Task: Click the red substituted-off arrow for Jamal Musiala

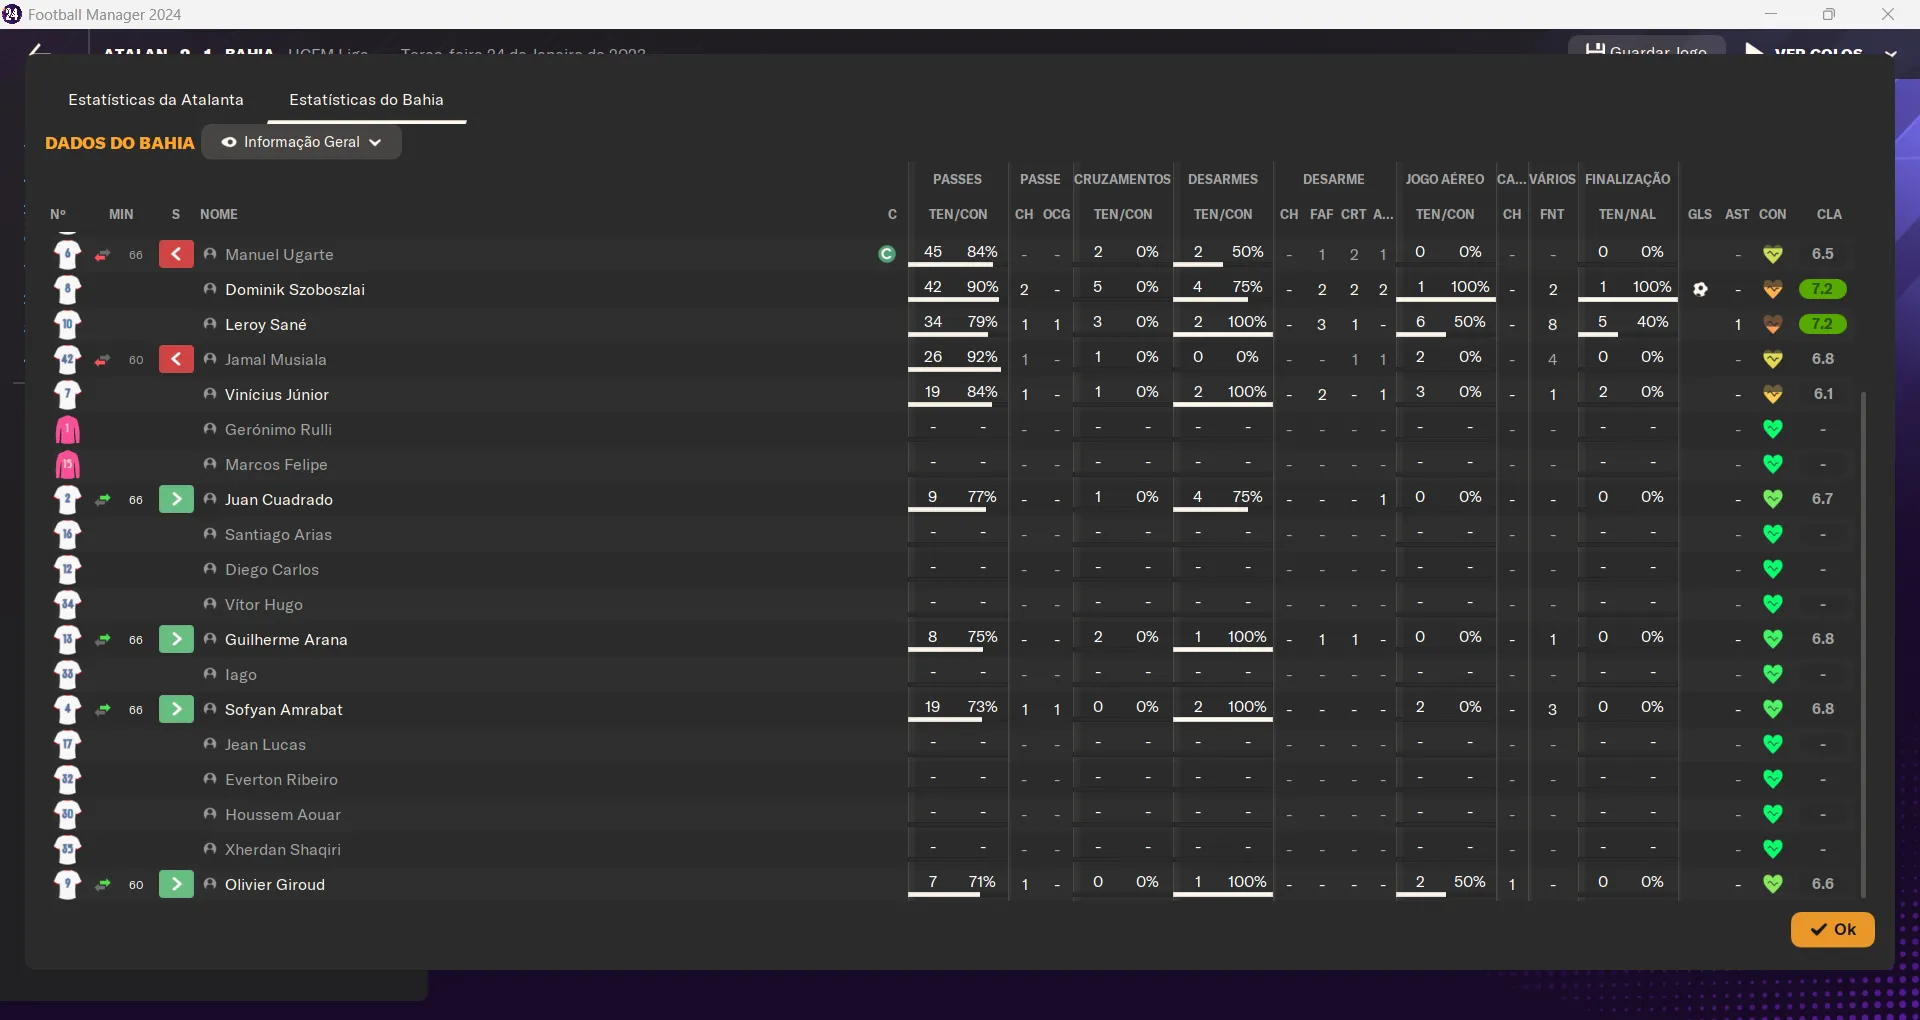Action: click(x=176, y=359)
